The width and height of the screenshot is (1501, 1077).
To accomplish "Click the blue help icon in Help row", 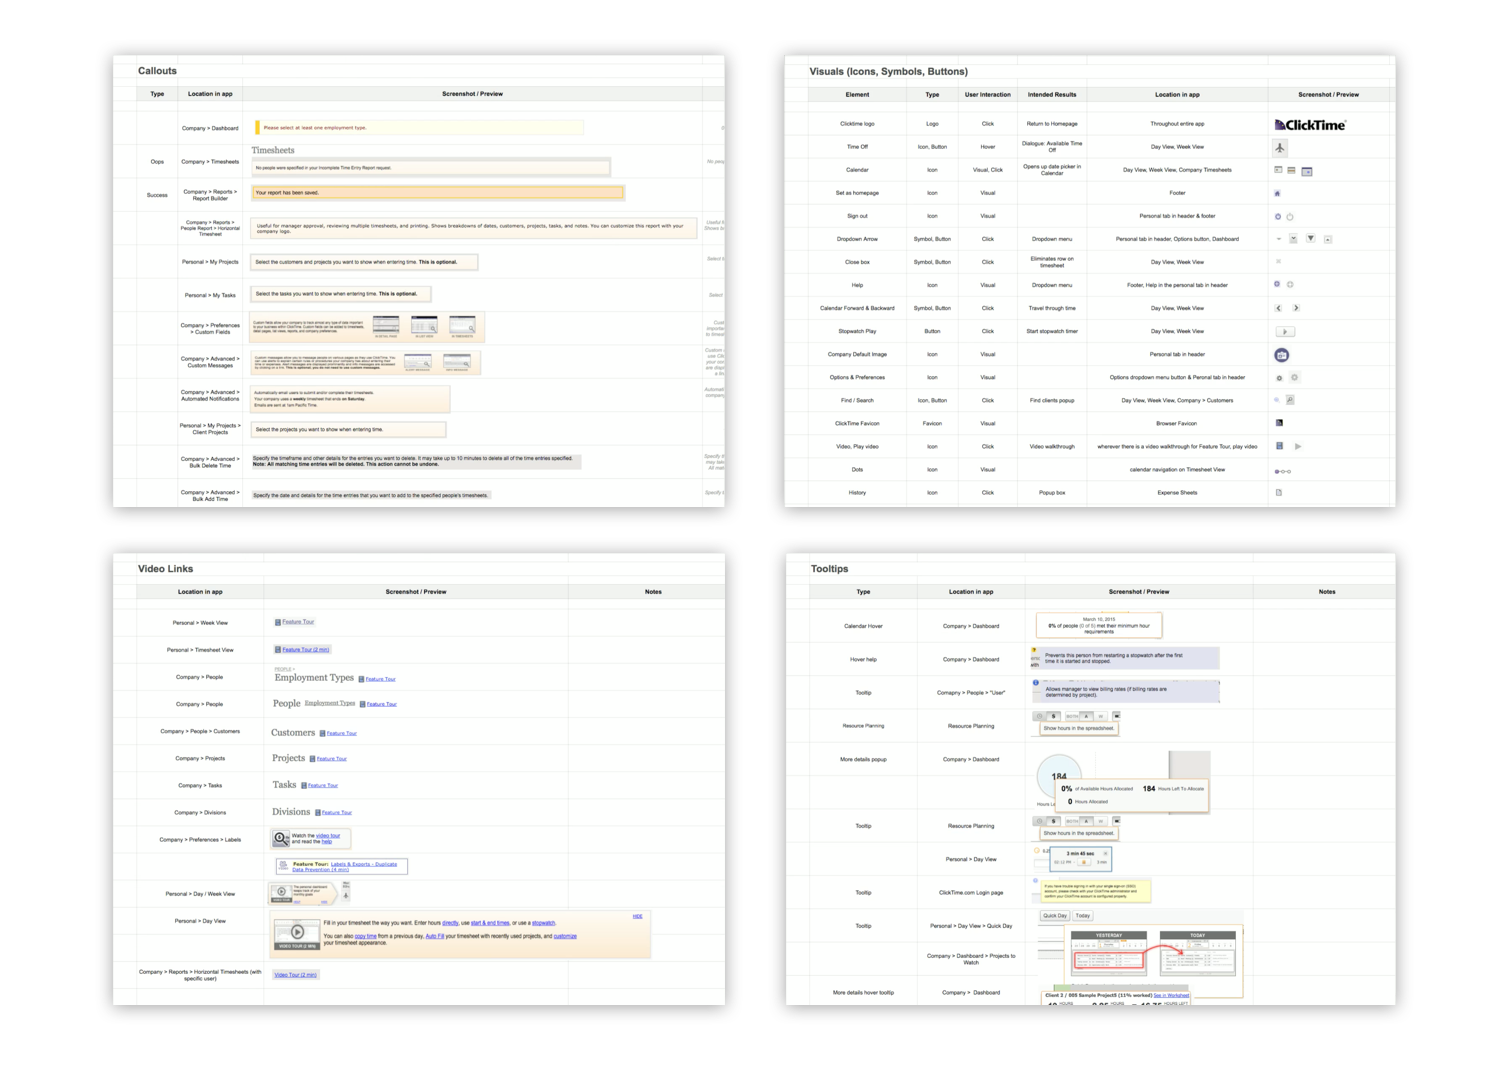I will 1277,284.
